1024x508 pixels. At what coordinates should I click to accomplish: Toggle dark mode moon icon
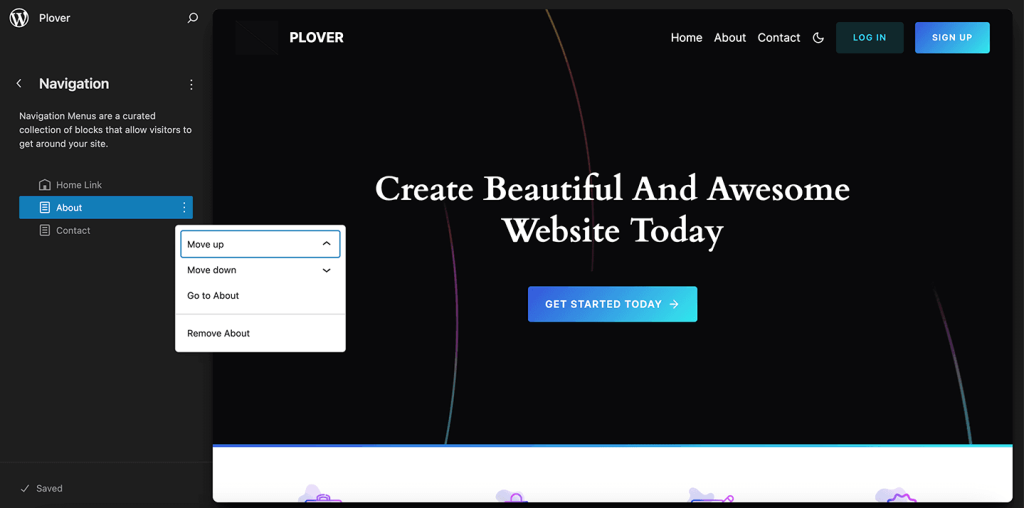[x=818, y=38]
